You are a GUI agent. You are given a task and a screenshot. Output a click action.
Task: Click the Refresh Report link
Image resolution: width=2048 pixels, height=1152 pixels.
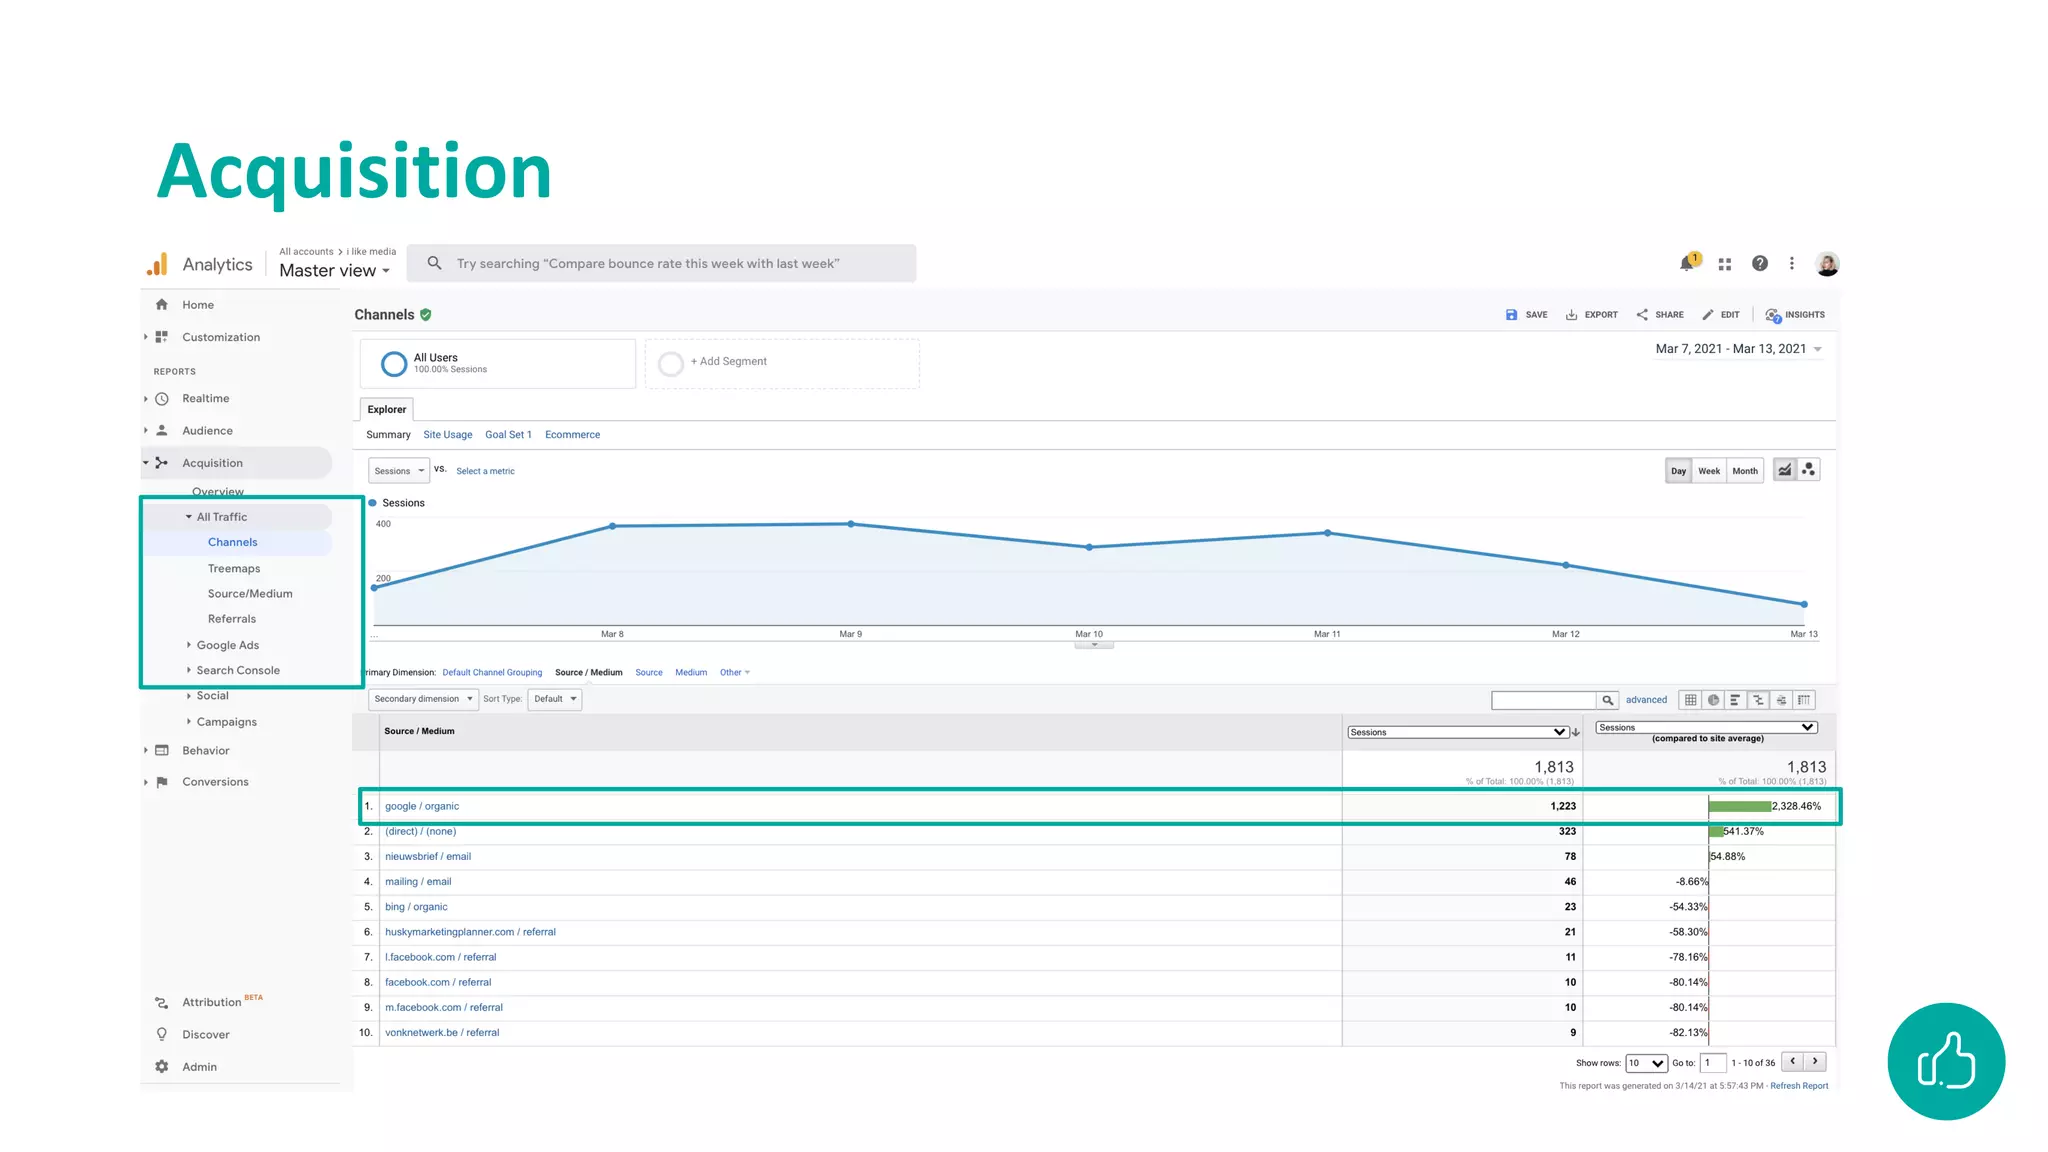(x=1798, y=1086)
